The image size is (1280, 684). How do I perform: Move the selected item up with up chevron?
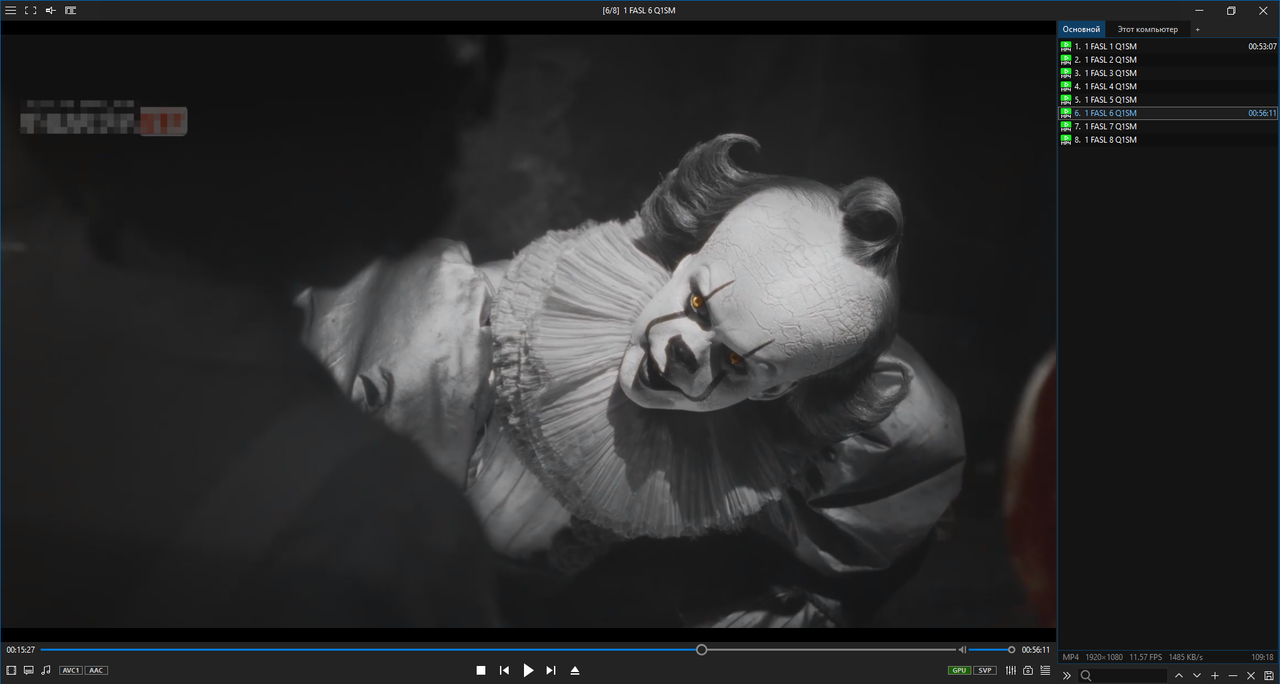point(1178,676)
